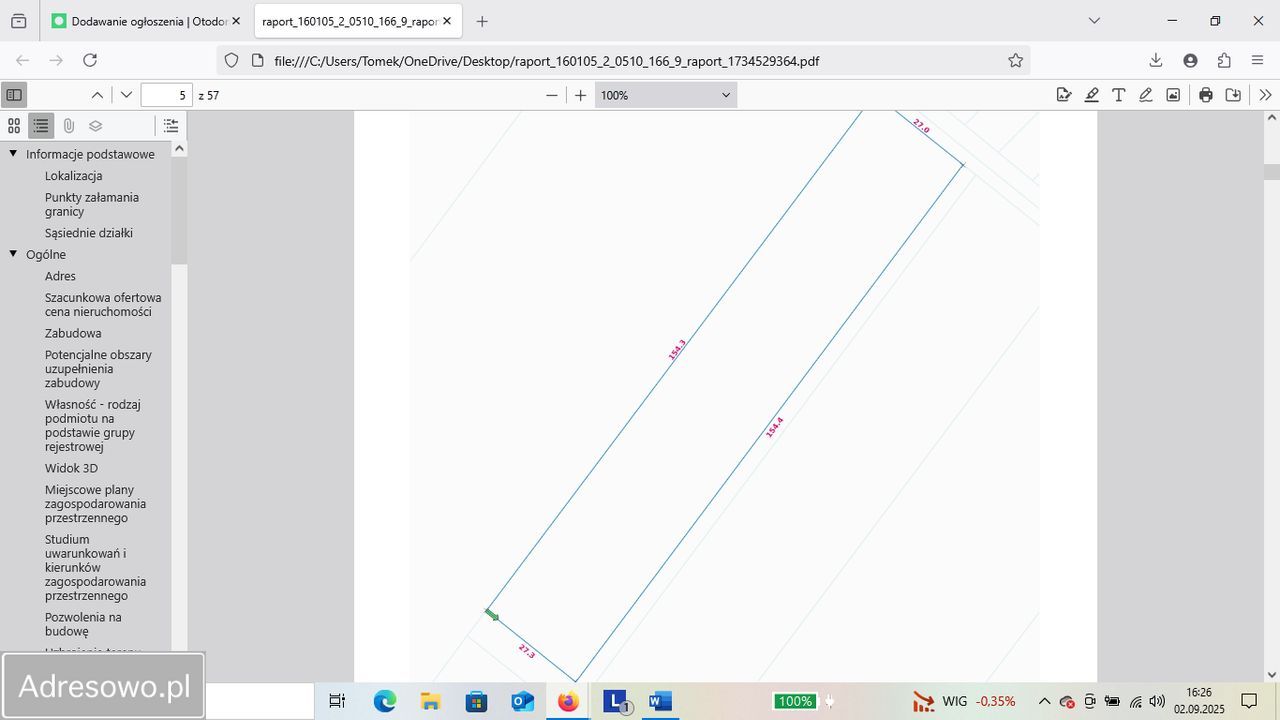This screenshot has height=720, width=1280.
Task: Zoom in on the PDF
Action: tap(580, 95)
